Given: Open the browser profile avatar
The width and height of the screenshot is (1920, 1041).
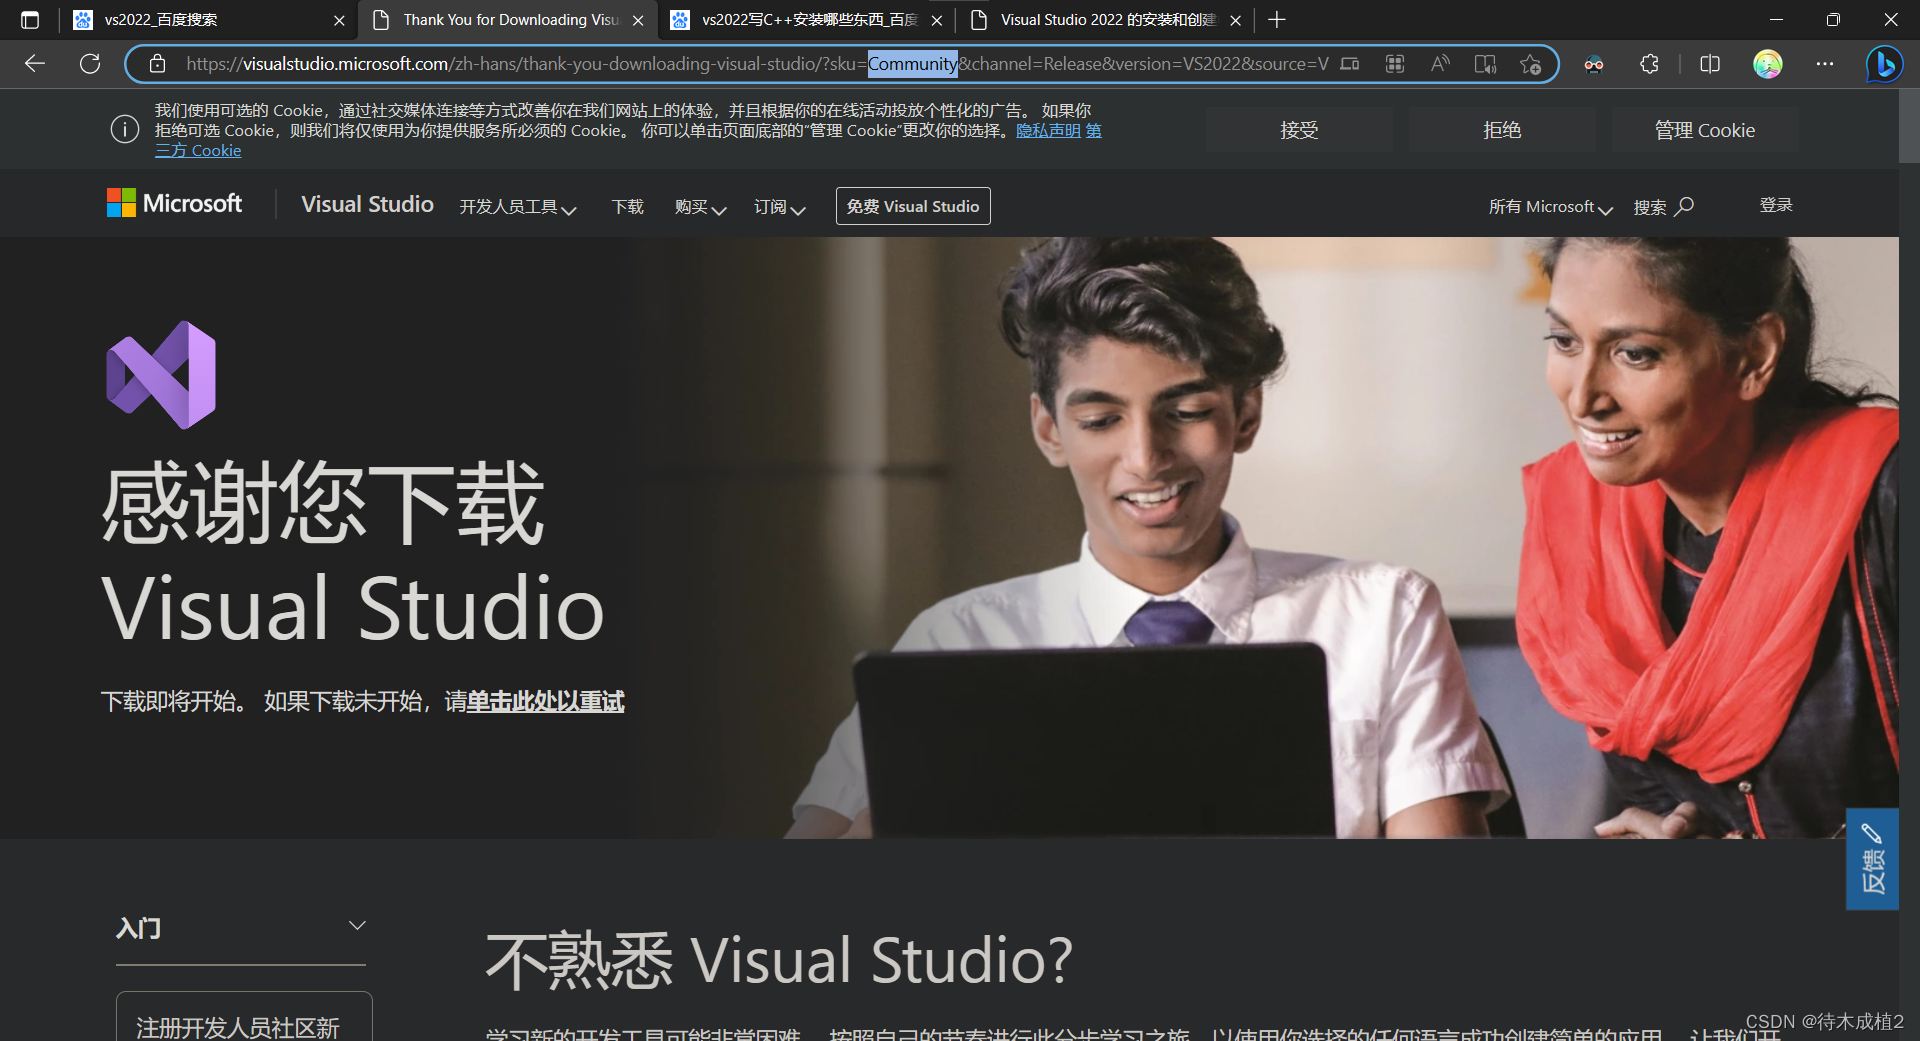Looking at the screenshot, I should pyautogui.click(x=1768, y=64).
